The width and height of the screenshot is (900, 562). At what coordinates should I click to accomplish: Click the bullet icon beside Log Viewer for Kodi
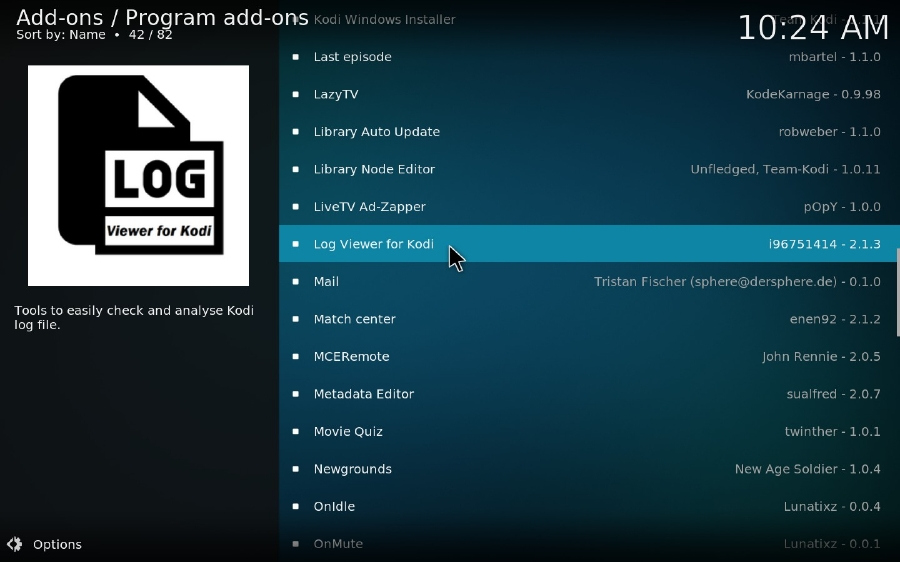pos(296,243)
